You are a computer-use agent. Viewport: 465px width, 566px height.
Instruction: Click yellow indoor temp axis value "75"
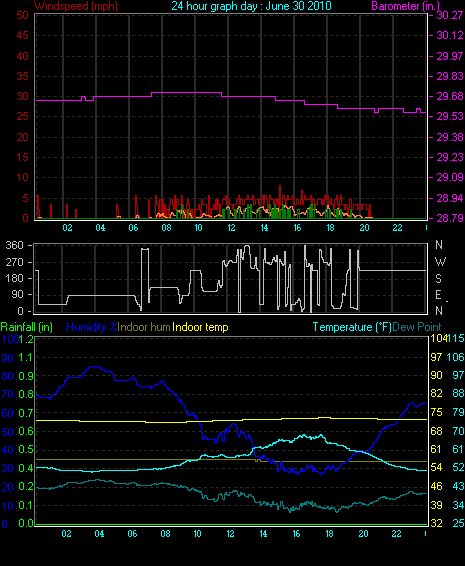pyautogui.click(x=436, y=412)
